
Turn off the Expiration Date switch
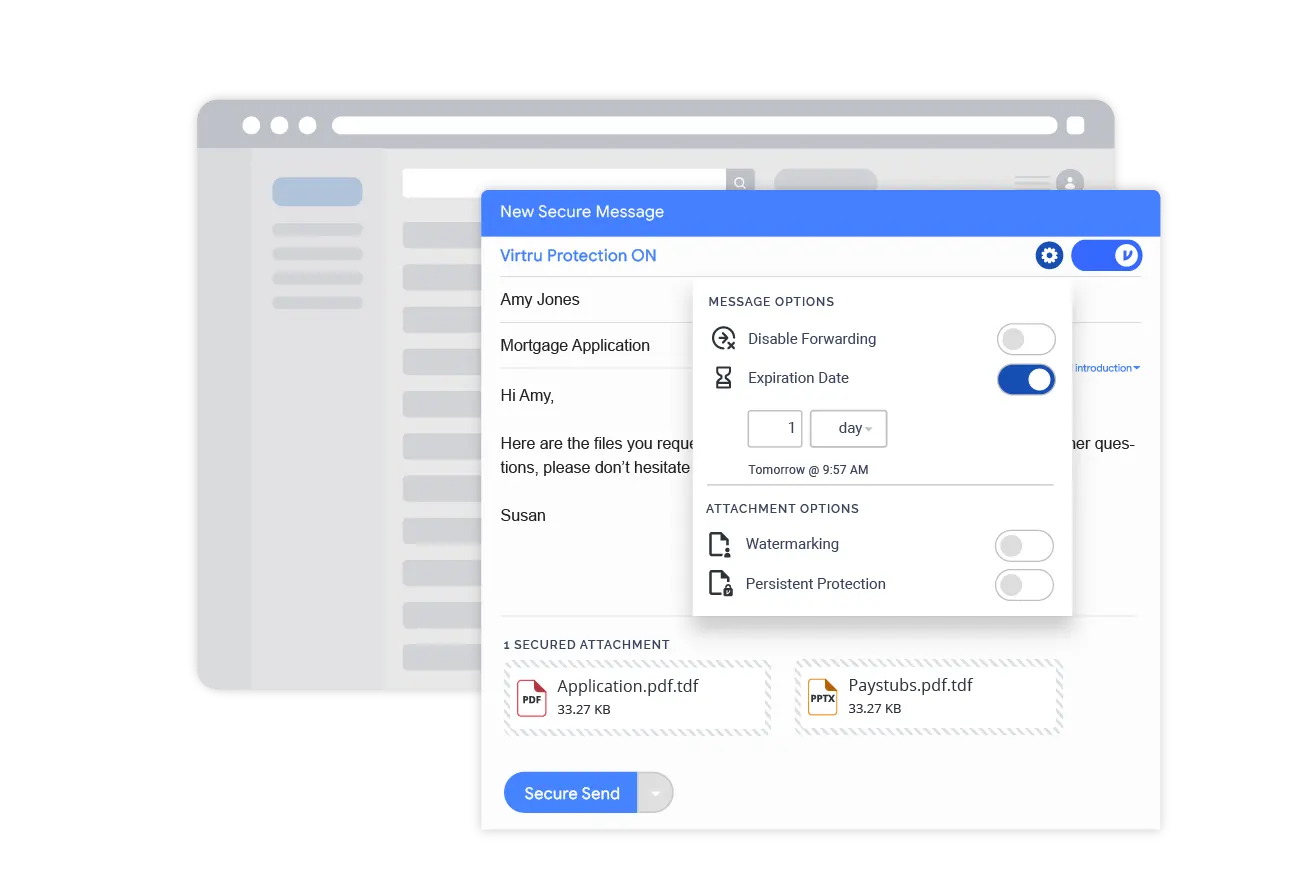pyautogui.click(x=1026, y=379)
